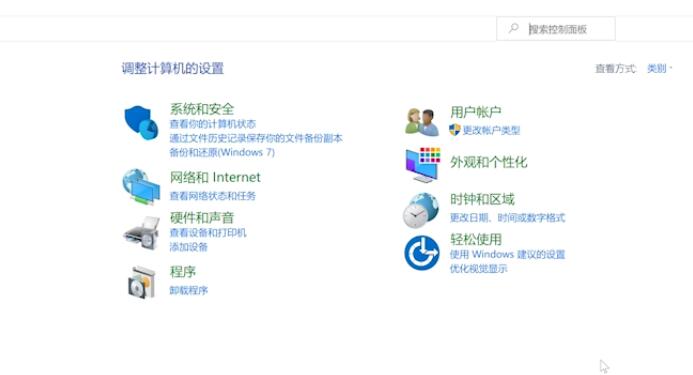Image resolution: width=693 pixels, height=375 pixels.
Task: Open the 轻松使用 blue circle icon
Action: pos(422,253)
